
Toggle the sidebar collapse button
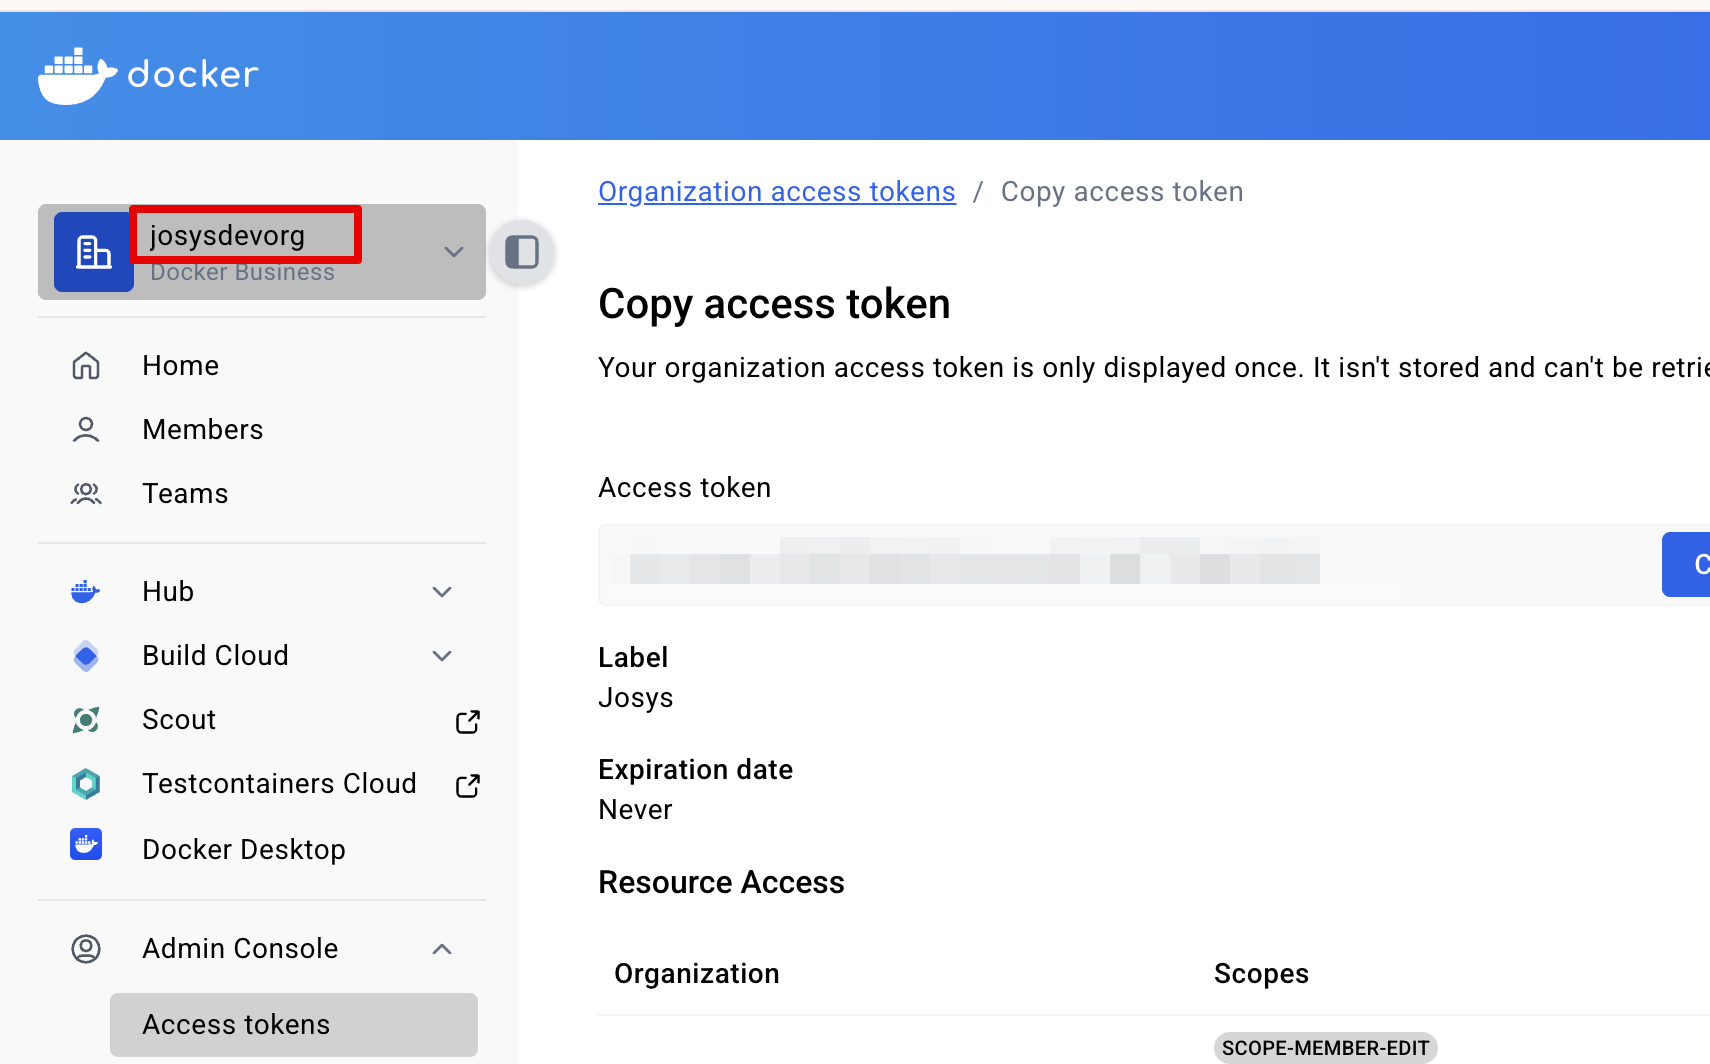(x=522, y=252)
